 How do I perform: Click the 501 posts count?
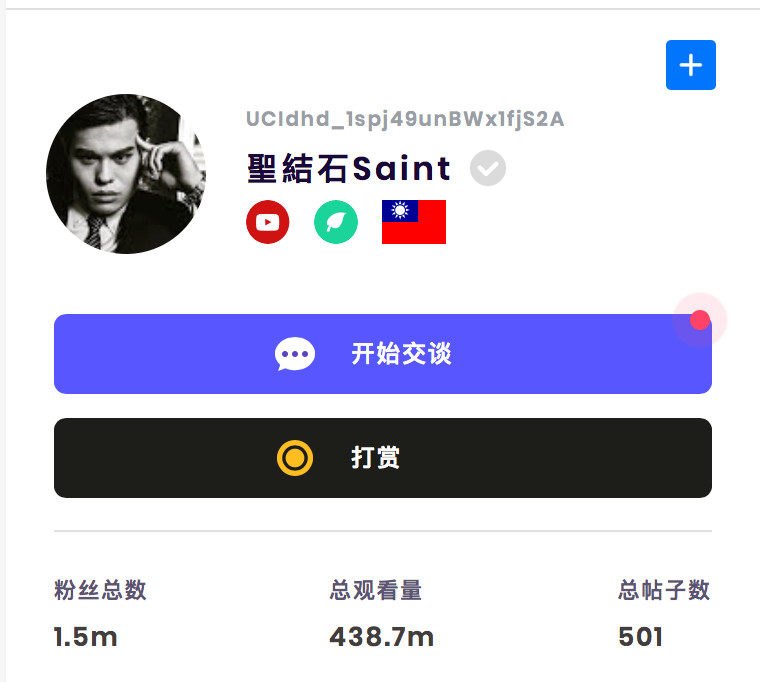point(640,636)
